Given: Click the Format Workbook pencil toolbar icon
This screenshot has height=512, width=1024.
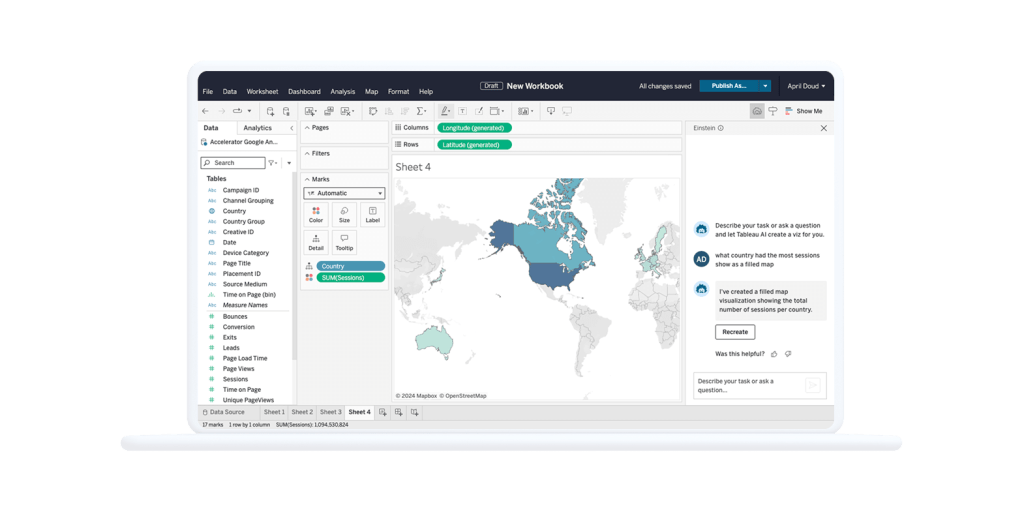Looking at the screenshot, I should (479, 111).
